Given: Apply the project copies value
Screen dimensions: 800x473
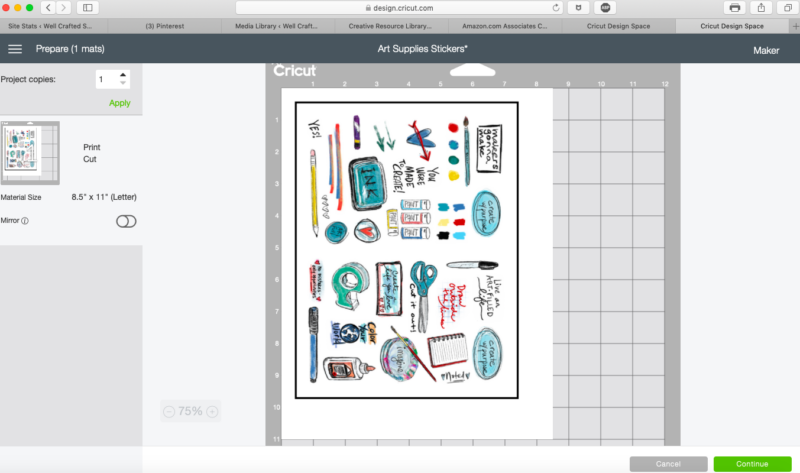Looking at the screenshot, I should tap(119, 103).
